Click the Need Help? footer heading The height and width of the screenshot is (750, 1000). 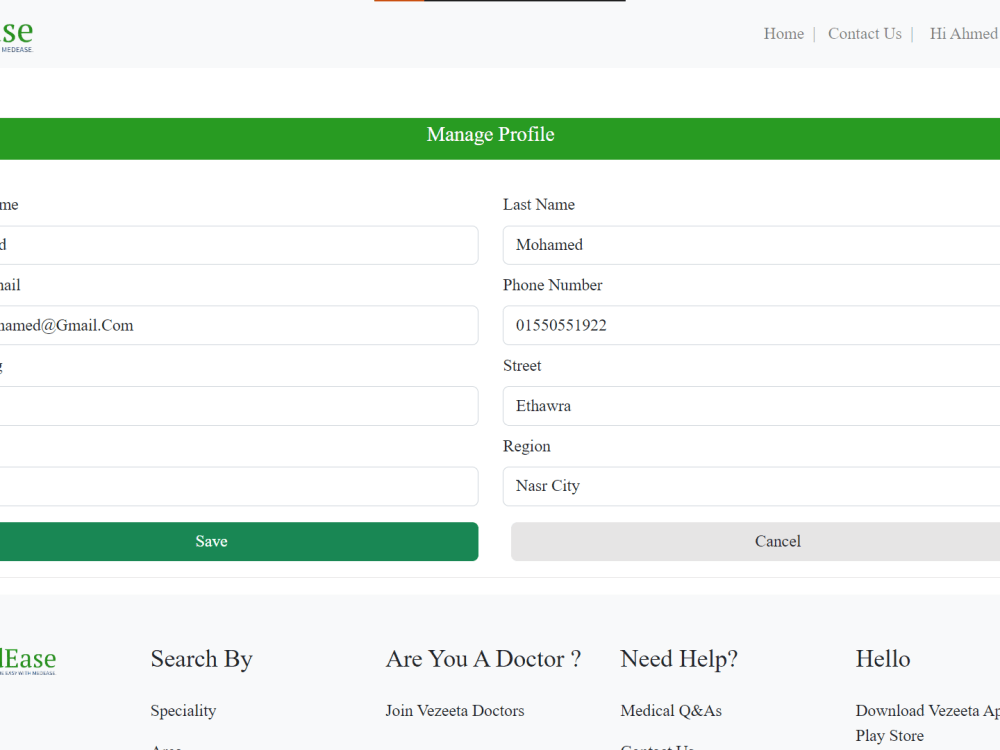click(679, 659)
